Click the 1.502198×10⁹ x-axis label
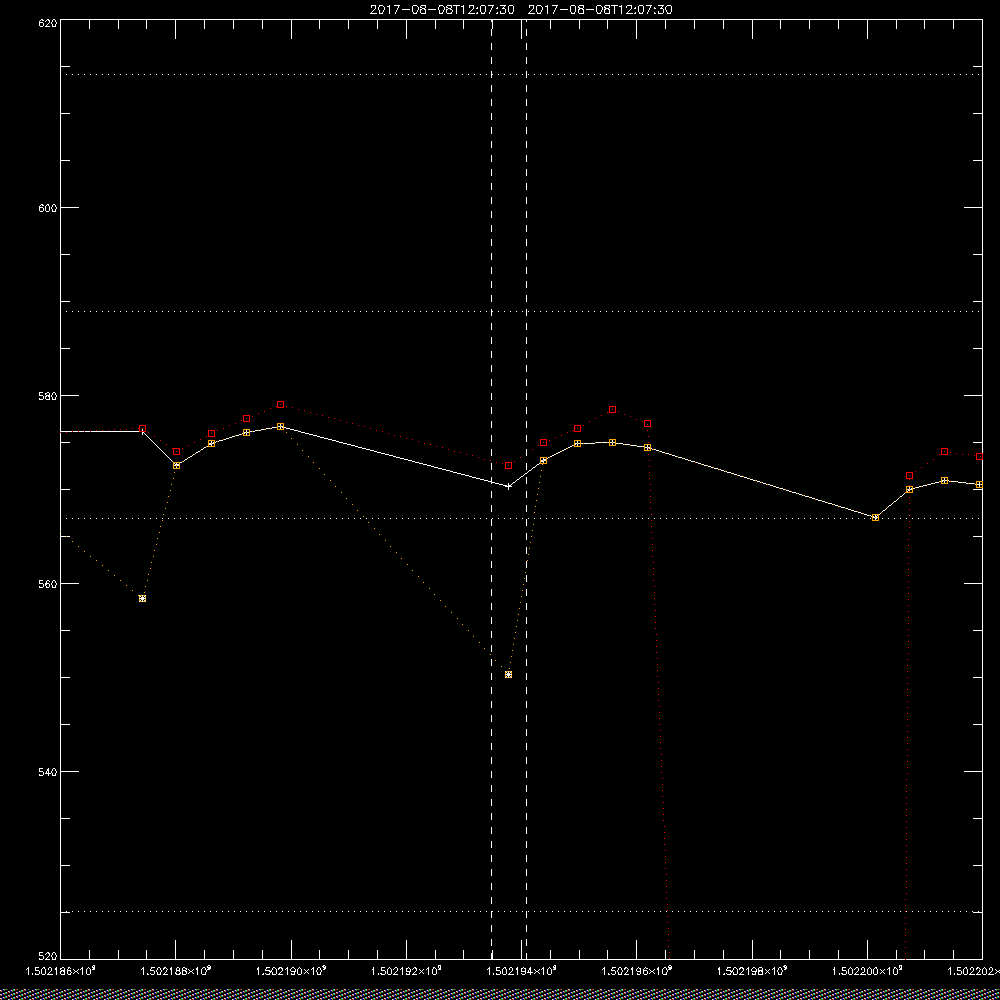 click(x=753, y=971)
